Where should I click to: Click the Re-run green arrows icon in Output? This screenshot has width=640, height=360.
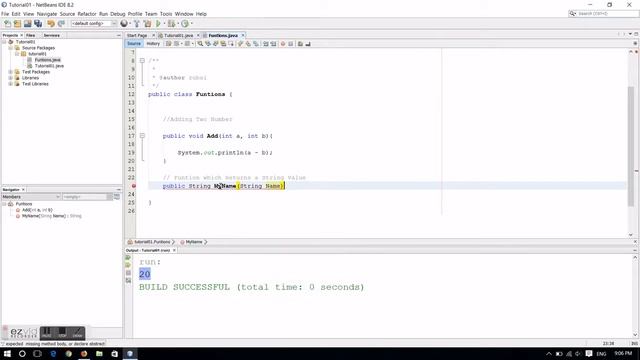(x=128, y=258)
